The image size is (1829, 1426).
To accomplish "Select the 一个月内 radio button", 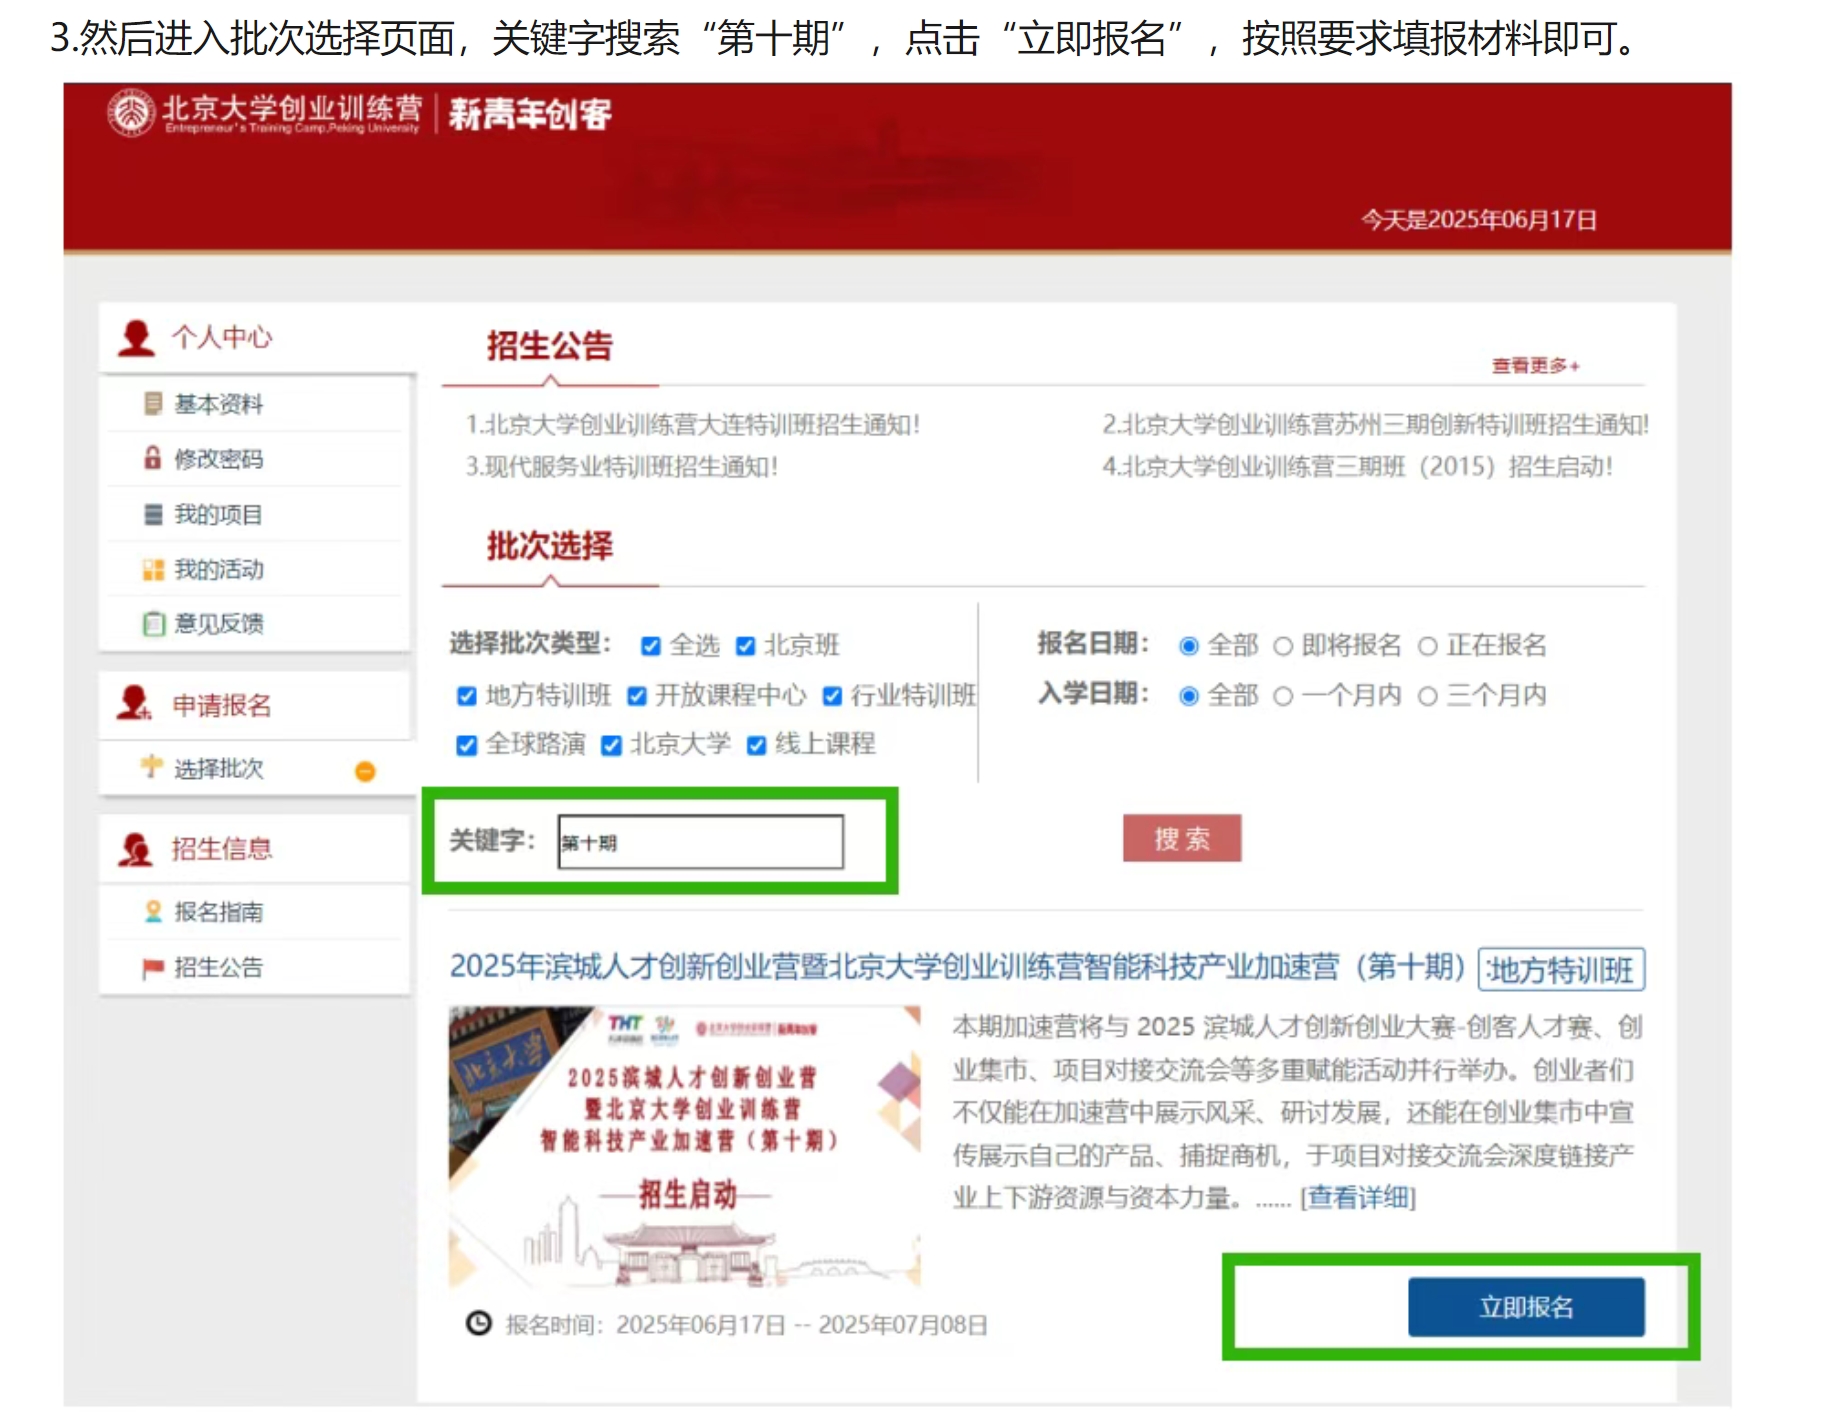I will click(x=1283, y=696).
